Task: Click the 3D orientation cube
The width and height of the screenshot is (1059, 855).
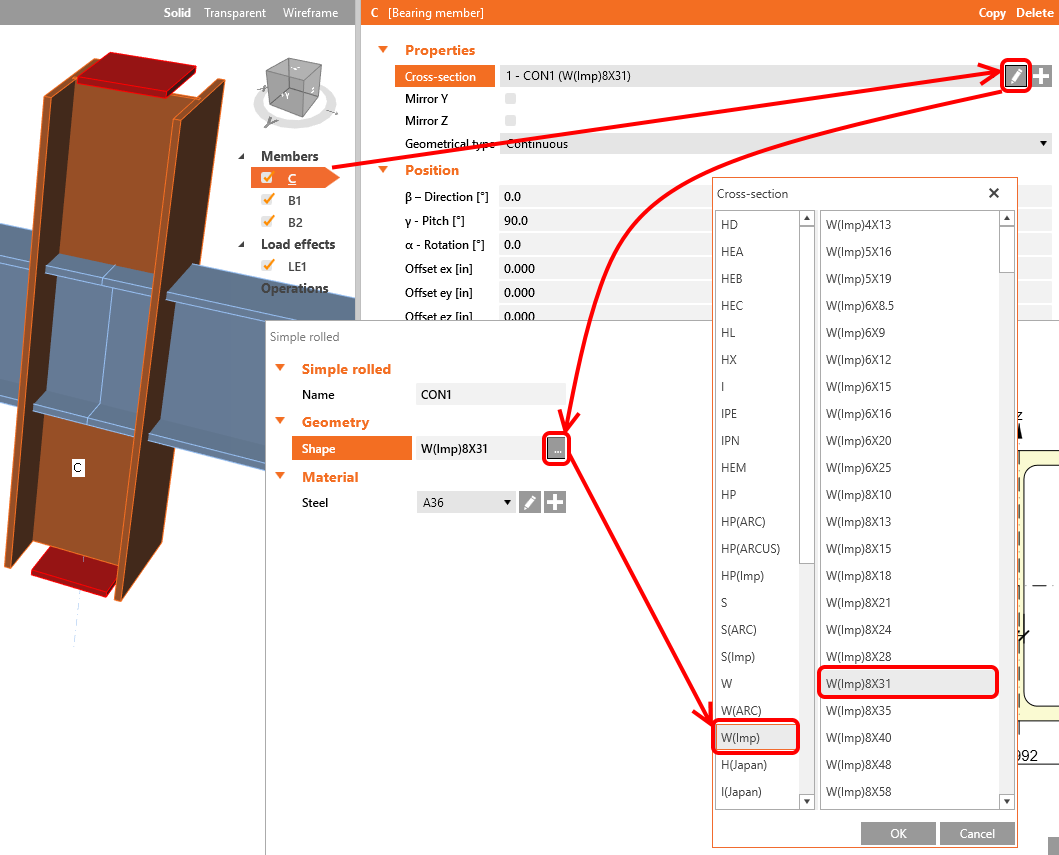Action: [x=294, y=91]
